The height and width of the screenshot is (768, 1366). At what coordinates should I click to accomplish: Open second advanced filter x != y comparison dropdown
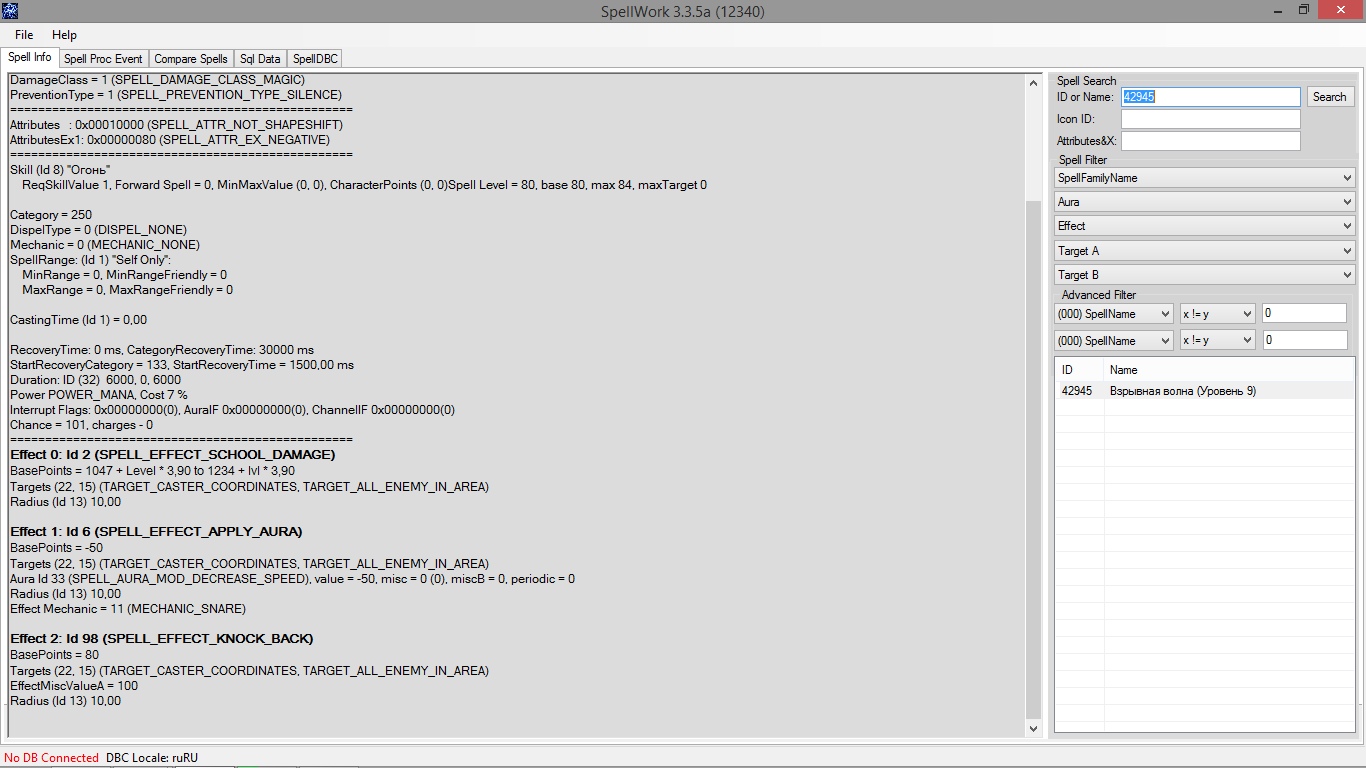point(1217,341)
